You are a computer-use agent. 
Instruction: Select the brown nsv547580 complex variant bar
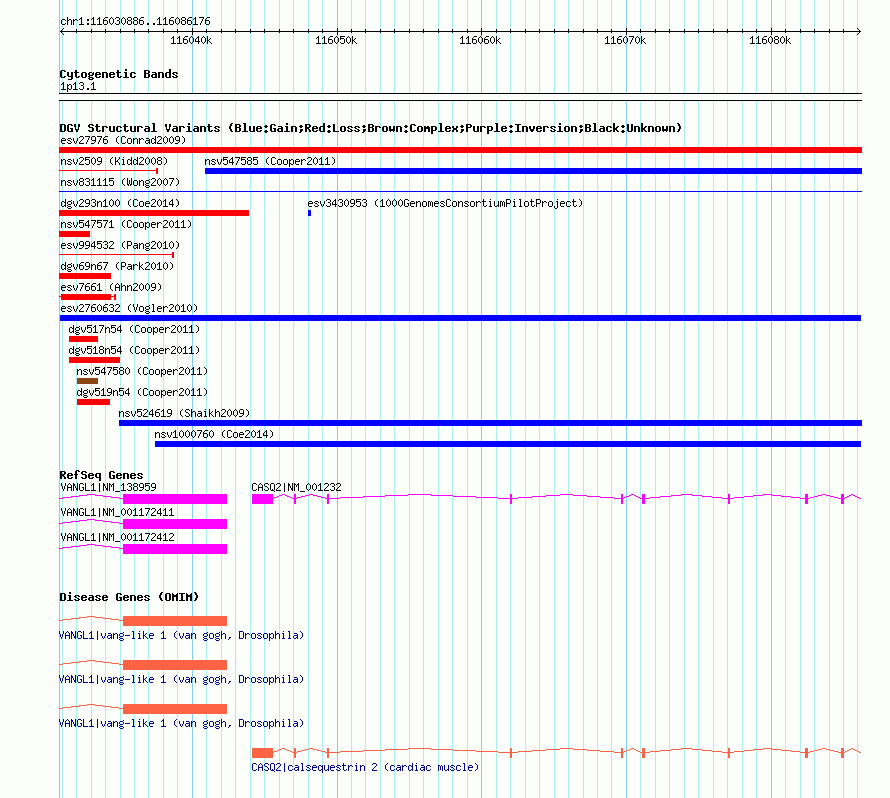click(x=87, y=381)
